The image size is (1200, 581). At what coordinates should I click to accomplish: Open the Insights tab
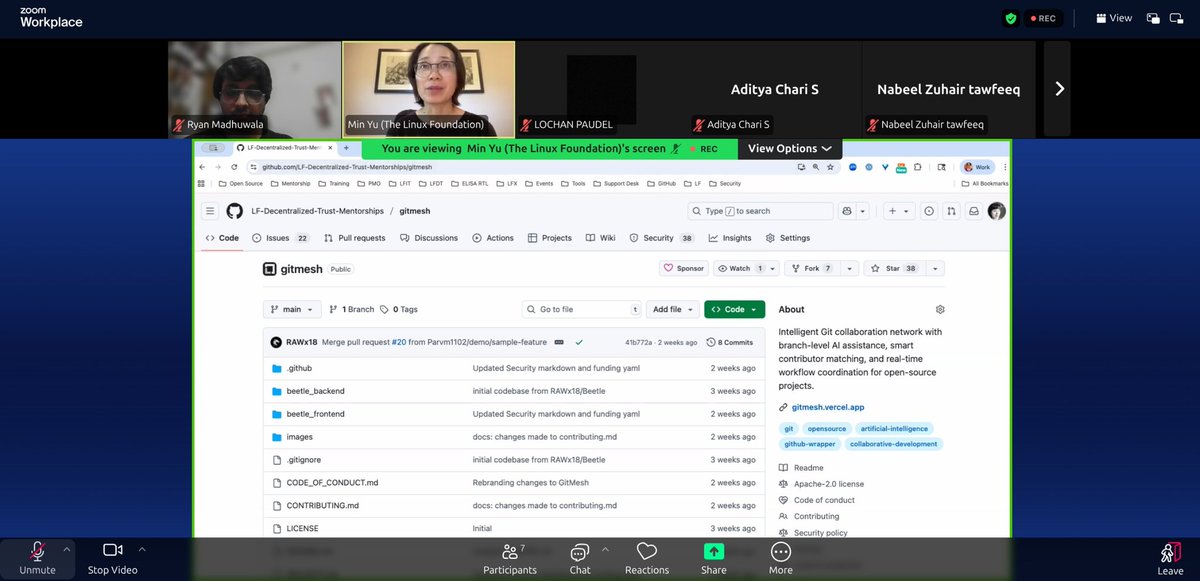point(730,238)
